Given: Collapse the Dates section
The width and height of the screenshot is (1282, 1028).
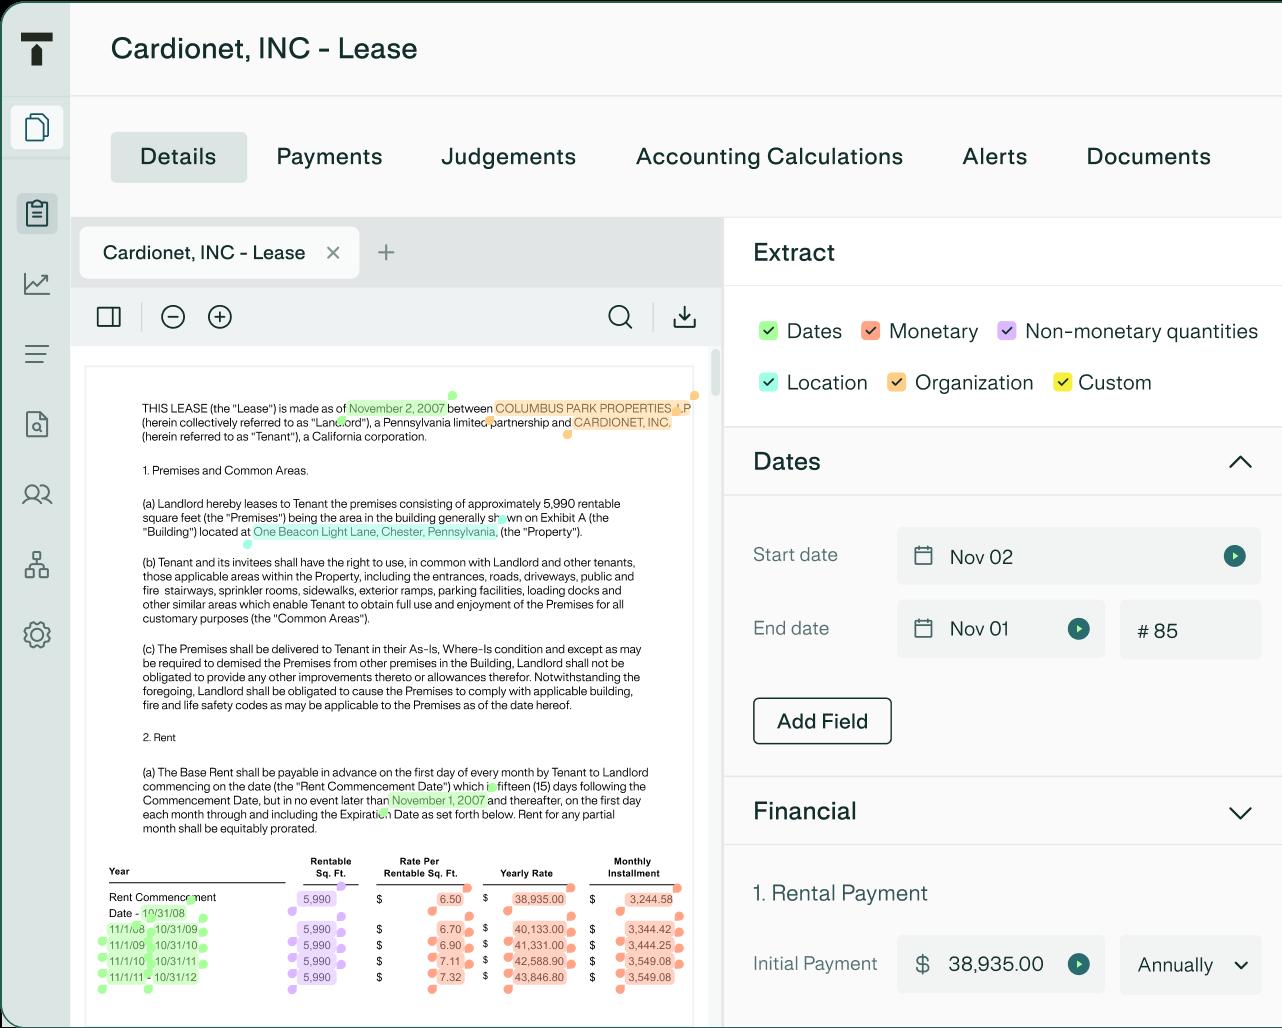Looking at the screenshot, I should [1239, 461].
